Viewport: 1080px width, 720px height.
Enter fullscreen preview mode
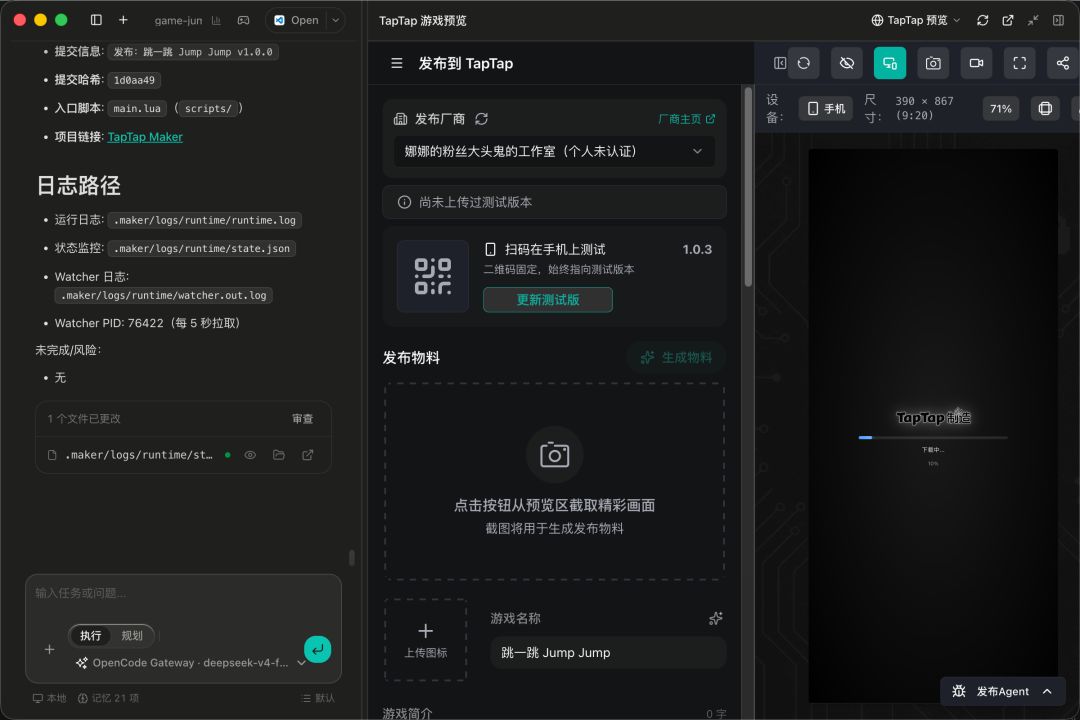[x=1020, y=63]
